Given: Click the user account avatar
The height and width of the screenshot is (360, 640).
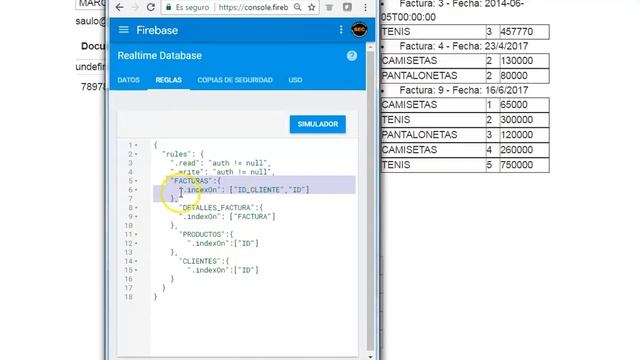Looking at the screenshot, I should [359, 29].
